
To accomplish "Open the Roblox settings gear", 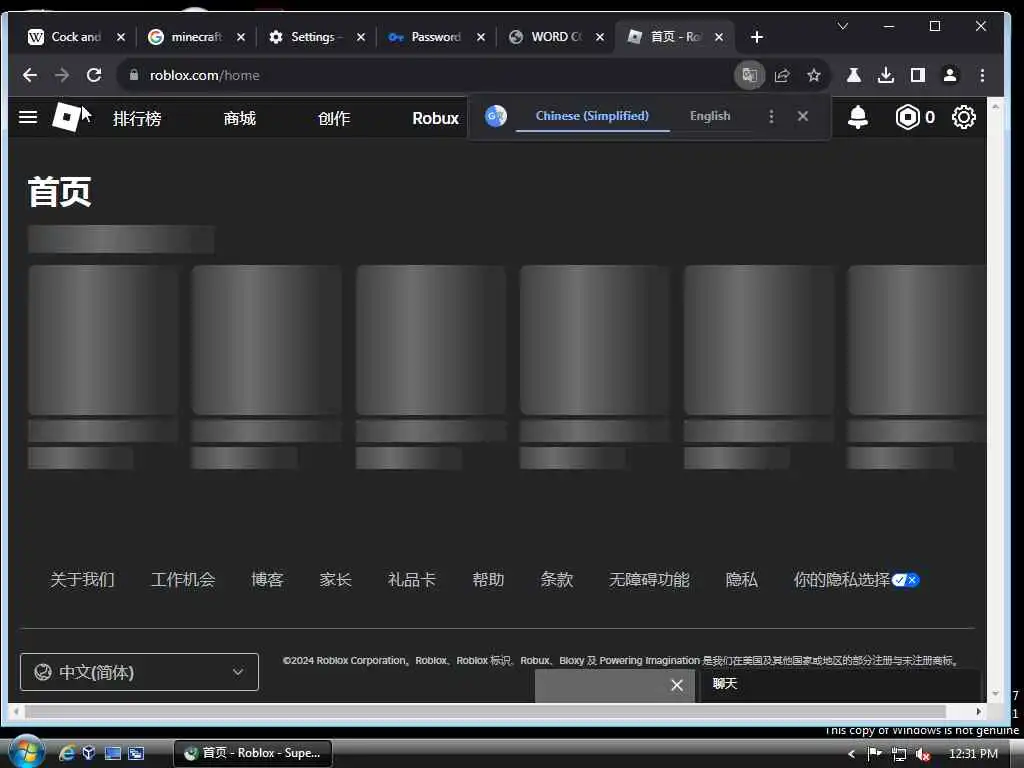I will [963, 118].
